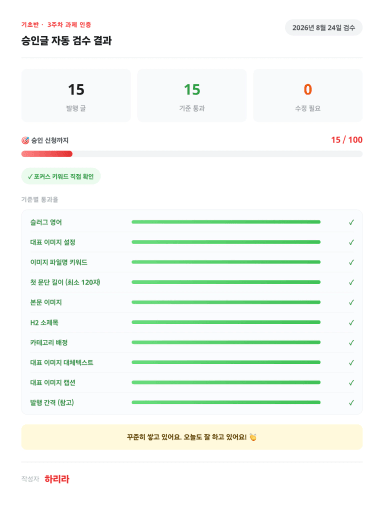
Task: Click the target icon beside 승인 신청까지
Action: click(25, 140)
